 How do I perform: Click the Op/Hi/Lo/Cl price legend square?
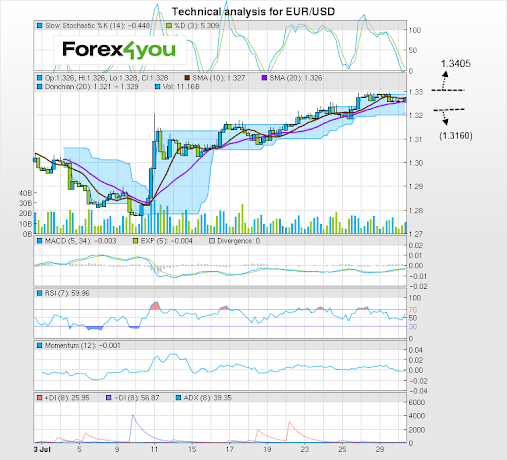[x=40, y=78]
